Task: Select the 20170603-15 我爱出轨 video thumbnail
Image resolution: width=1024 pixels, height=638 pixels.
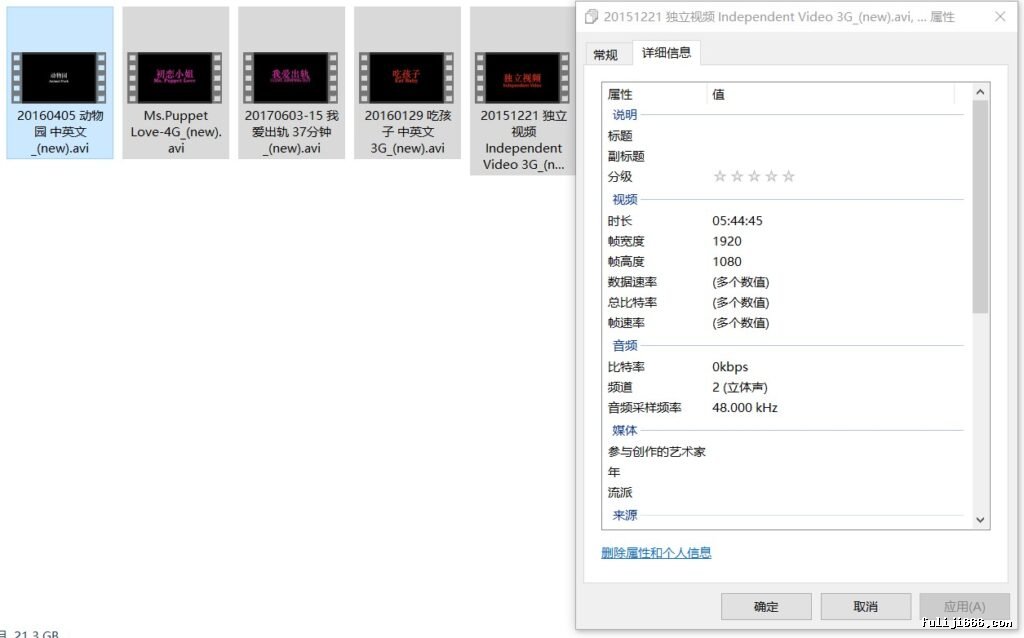Action: (291, 78)
